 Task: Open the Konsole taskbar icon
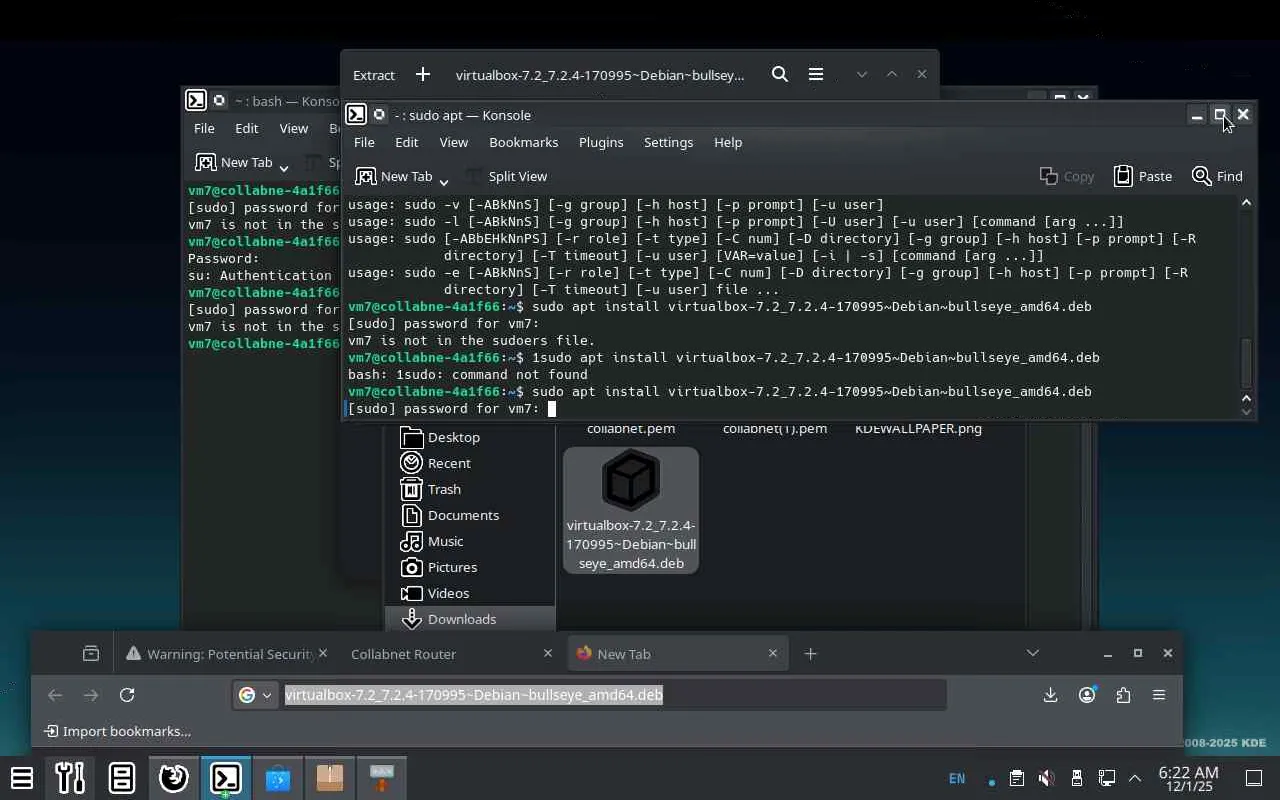pyautogui.click(x=226, y=777)
